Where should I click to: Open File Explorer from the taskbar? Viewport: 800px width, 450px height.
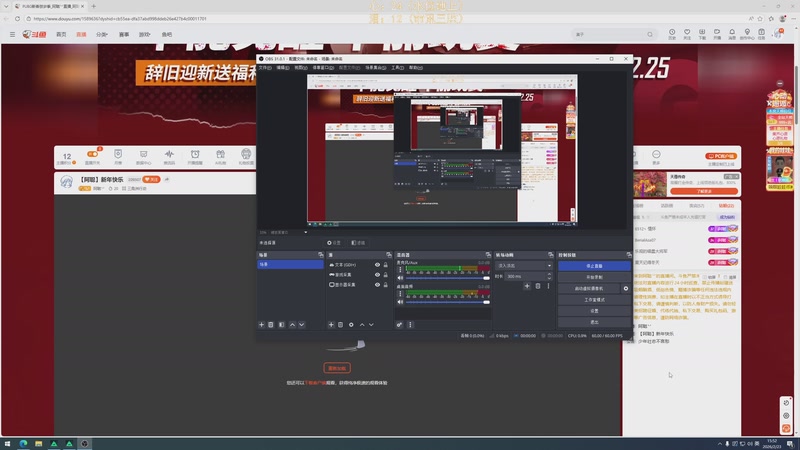pos(38,443)
